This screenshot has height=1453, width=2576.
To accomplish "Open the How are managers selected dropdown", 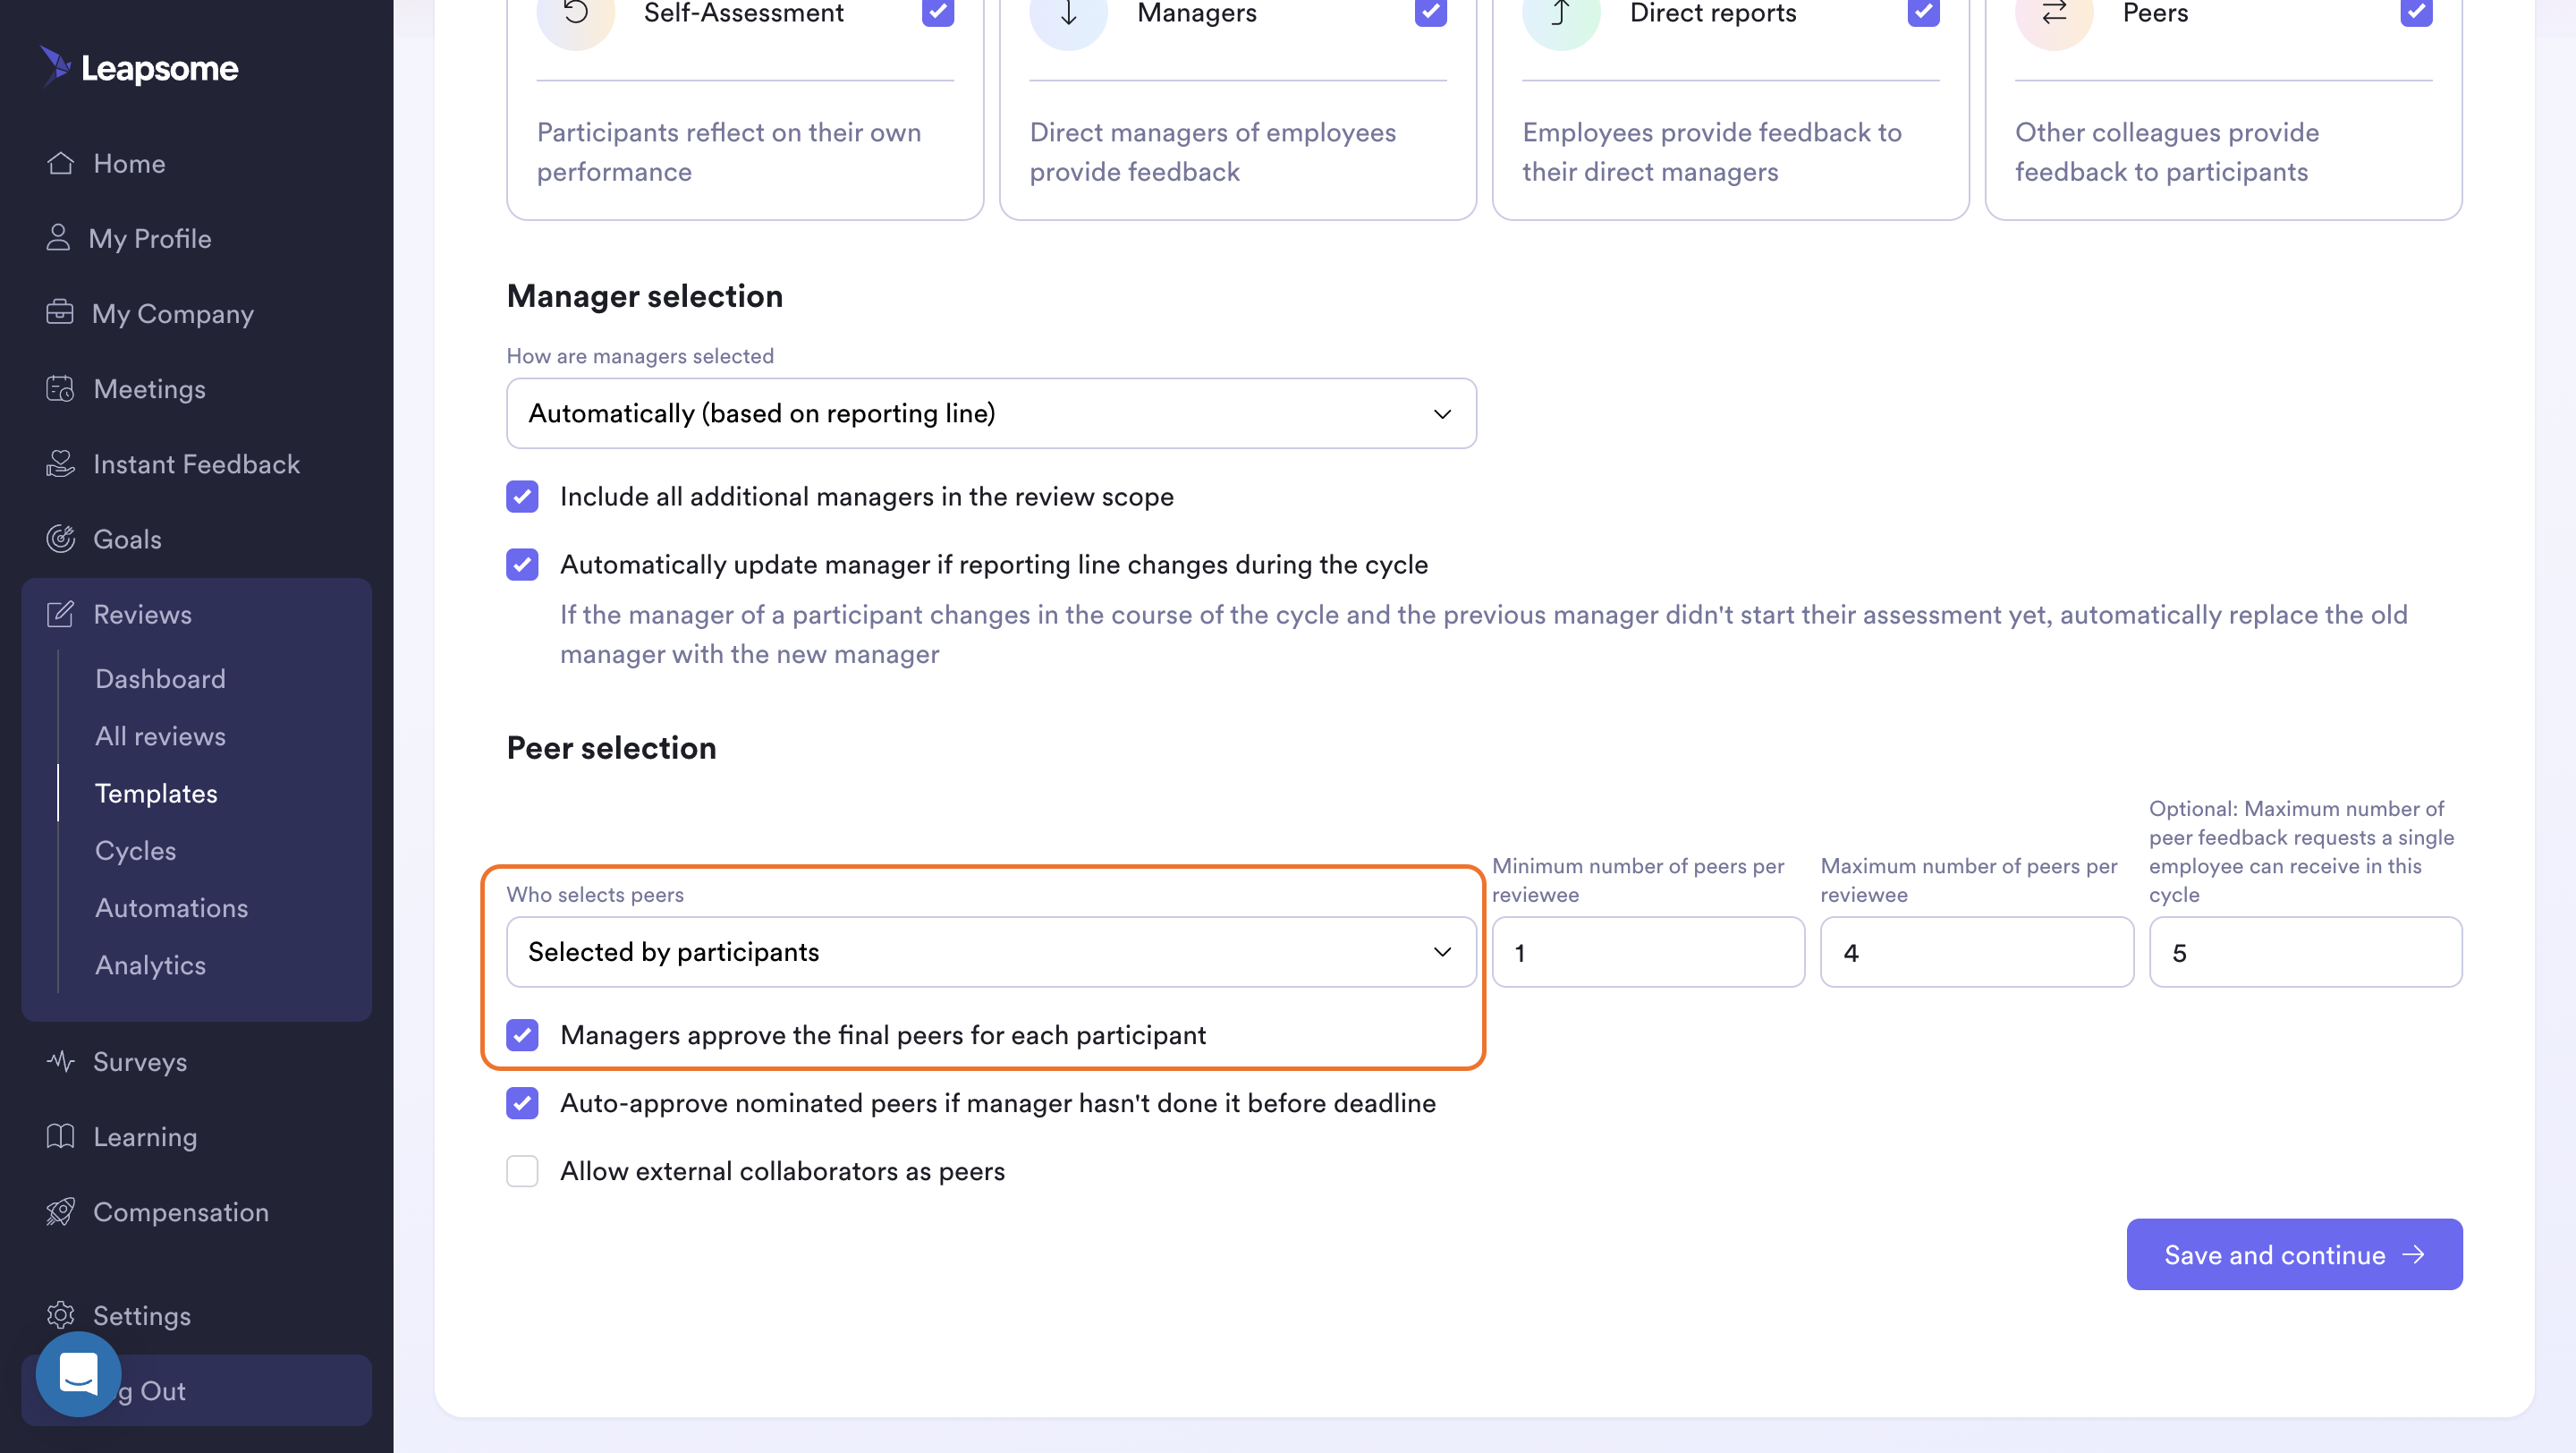I will click(991, 413).
